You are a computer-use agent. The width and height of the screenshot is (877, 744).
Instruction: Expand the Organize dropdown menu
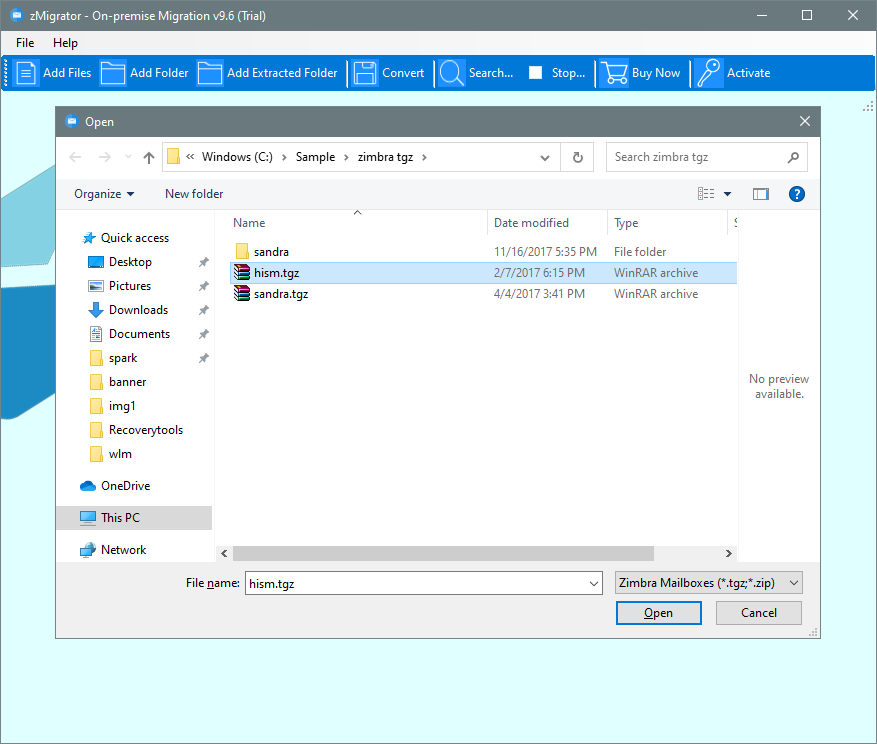click(104, 194)
